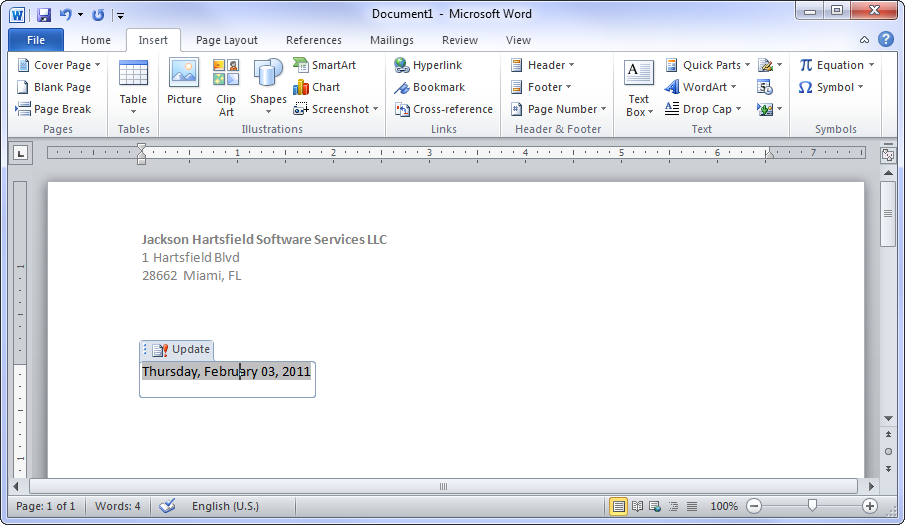Click the Previous Page double-arrow button

[x=888, y=434]
